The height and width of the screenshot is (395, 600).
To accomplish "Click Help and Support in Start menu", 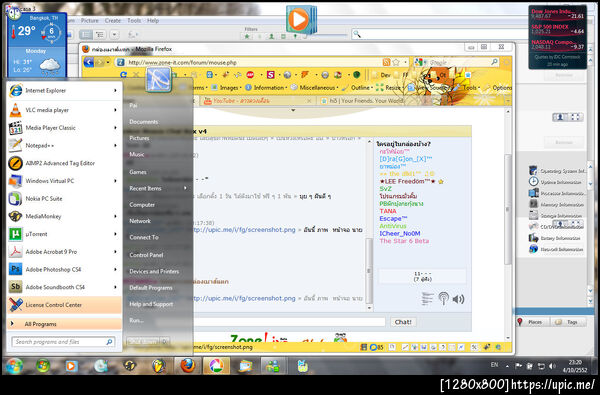I will 151,304.
